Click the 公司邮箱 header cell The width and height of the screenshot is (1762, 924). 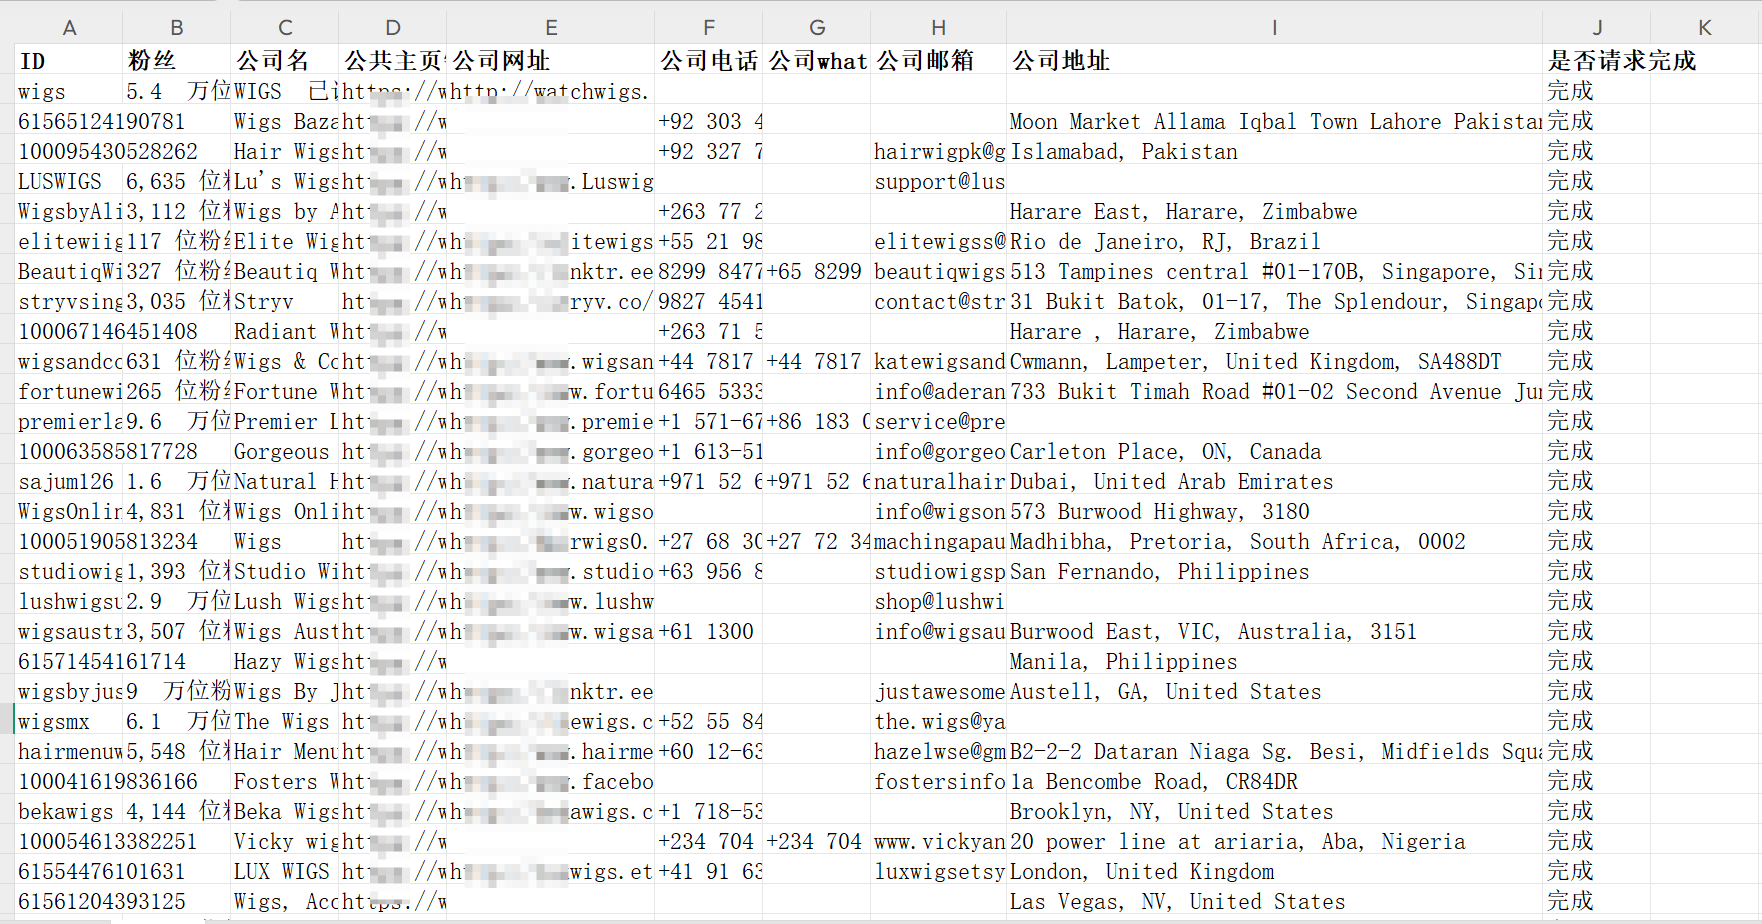[939, 61]
